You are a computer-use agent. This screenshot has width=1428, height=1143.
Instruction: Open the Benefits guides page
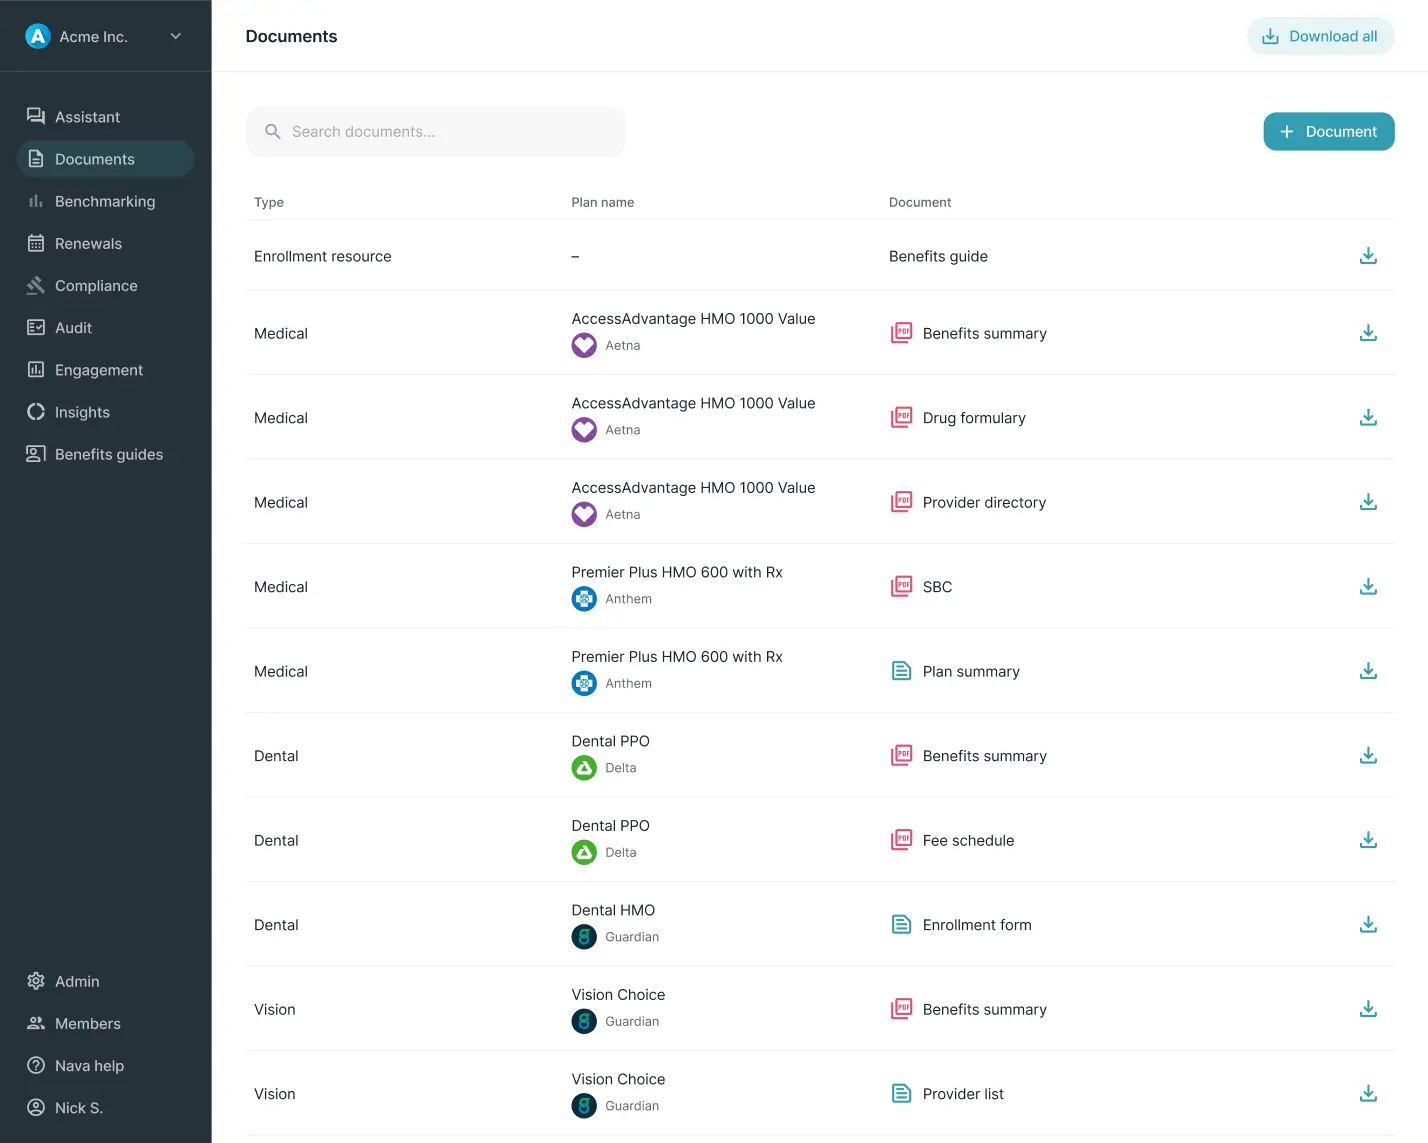tap(108, 454)
